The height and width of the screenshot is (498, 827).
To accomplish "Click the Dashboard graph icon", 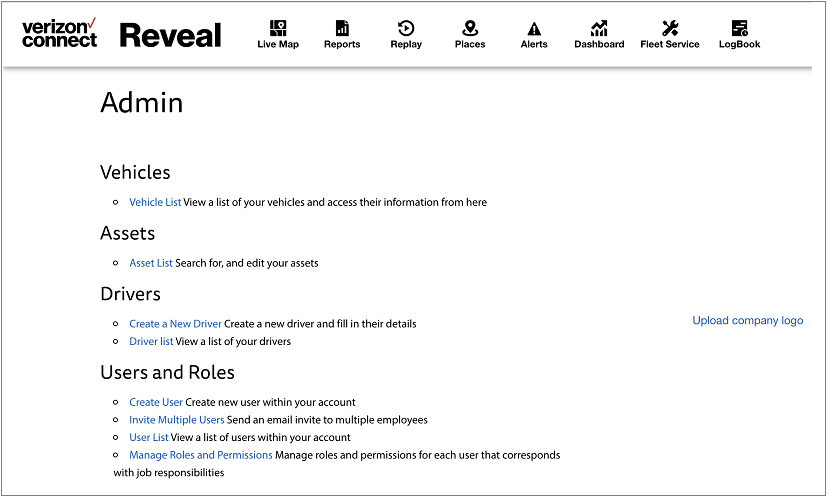I will (x=599, y=28).
